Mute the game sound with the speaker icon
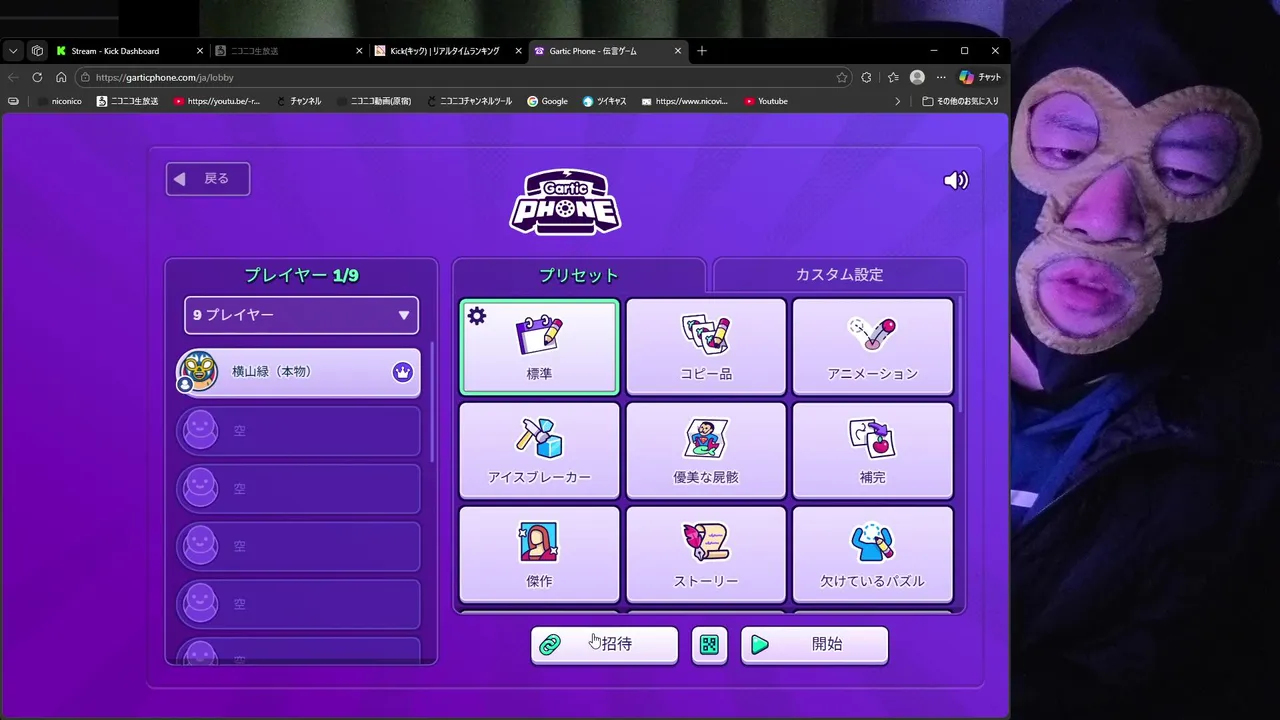Image resolution: width=1280 pixels, height=720 pixels. tap(956, 180)
